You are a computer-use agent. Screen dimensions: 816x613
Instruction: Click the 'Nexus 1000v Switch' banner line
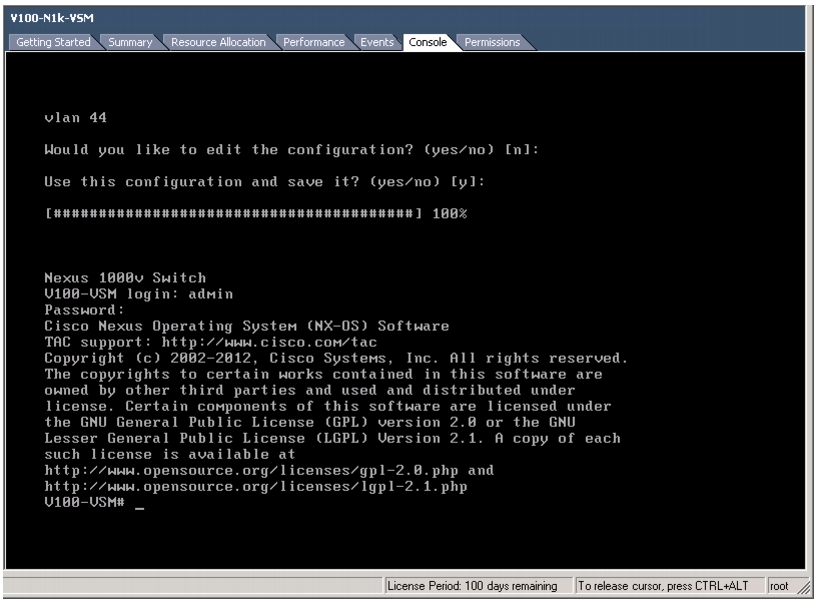(x=125, y=277)
